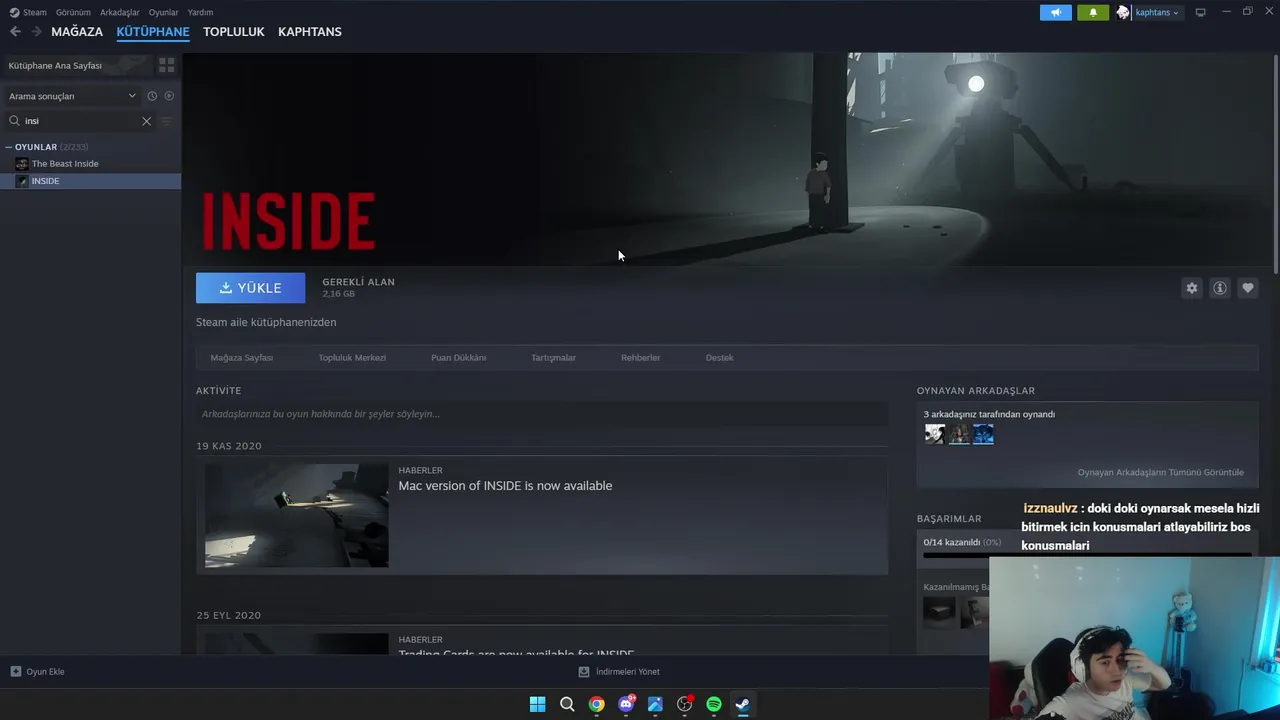Open Oynayan Arkadaşların Tümünü Görüntüle link
Image resolution: width=1280 pixels, height=720 pixels.
(x=1160, y=472)
